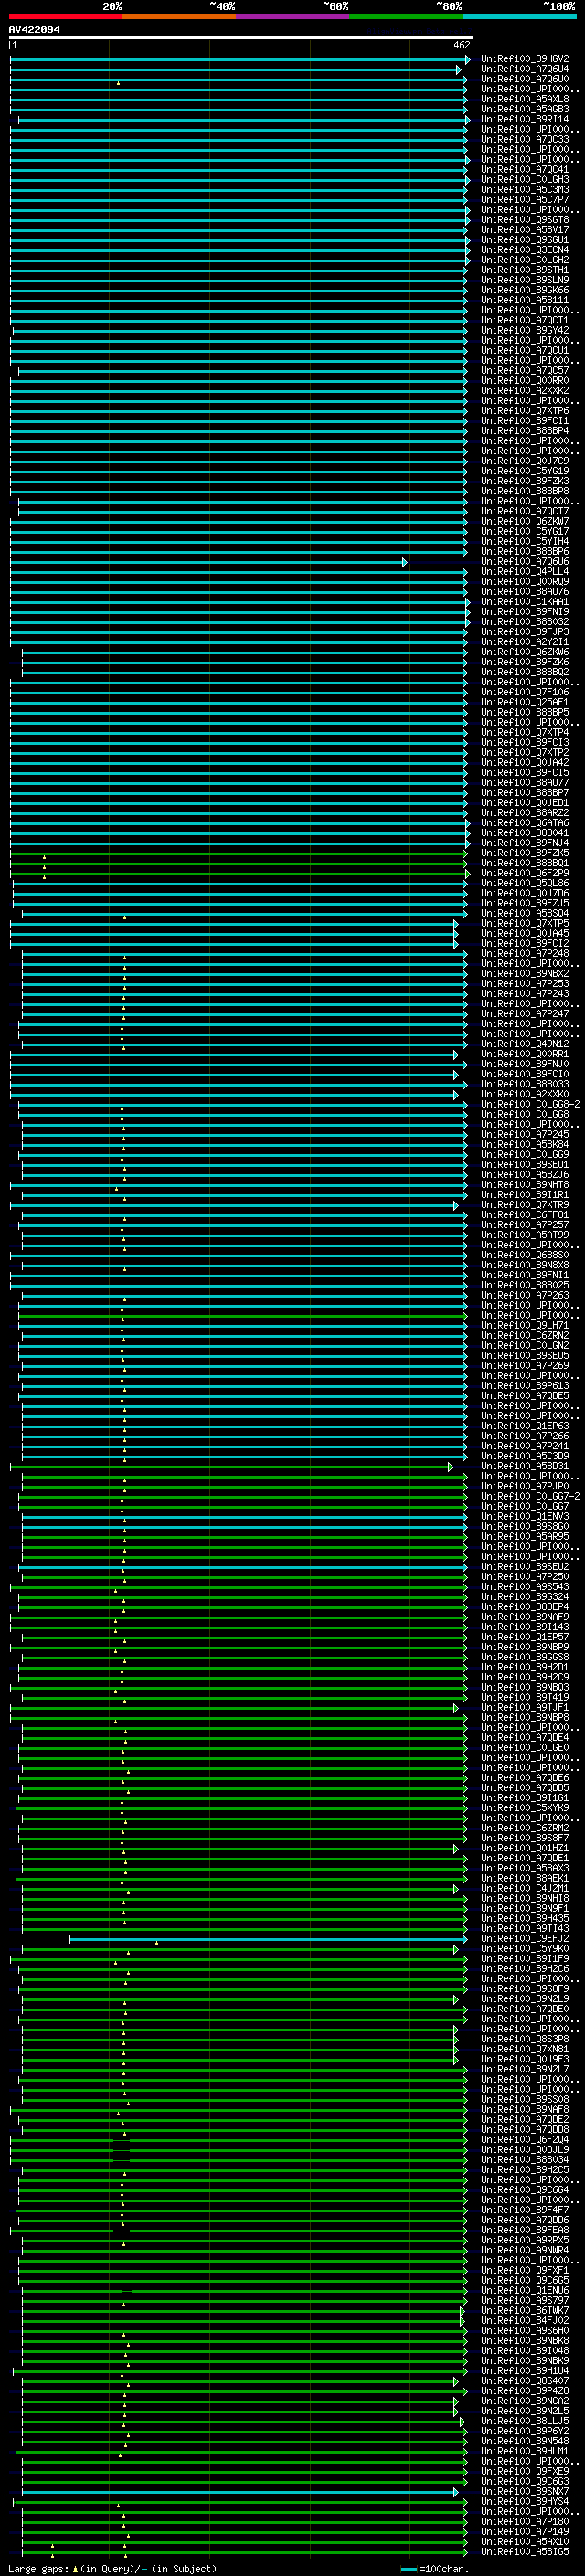
Task: Select hit UniRef100_A5B111
Action: 525,300
